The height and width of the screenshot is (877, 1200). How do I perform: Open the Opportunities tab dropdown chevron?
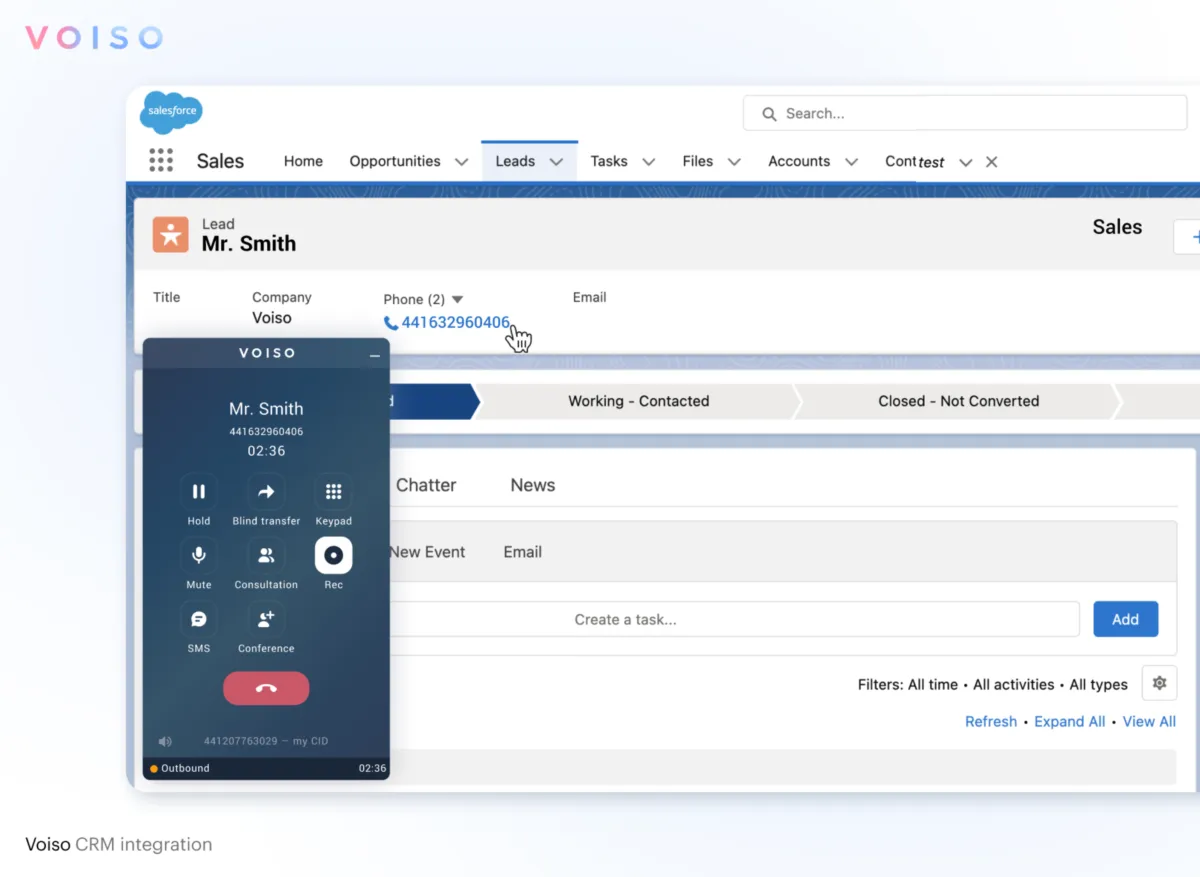(461, 162)
